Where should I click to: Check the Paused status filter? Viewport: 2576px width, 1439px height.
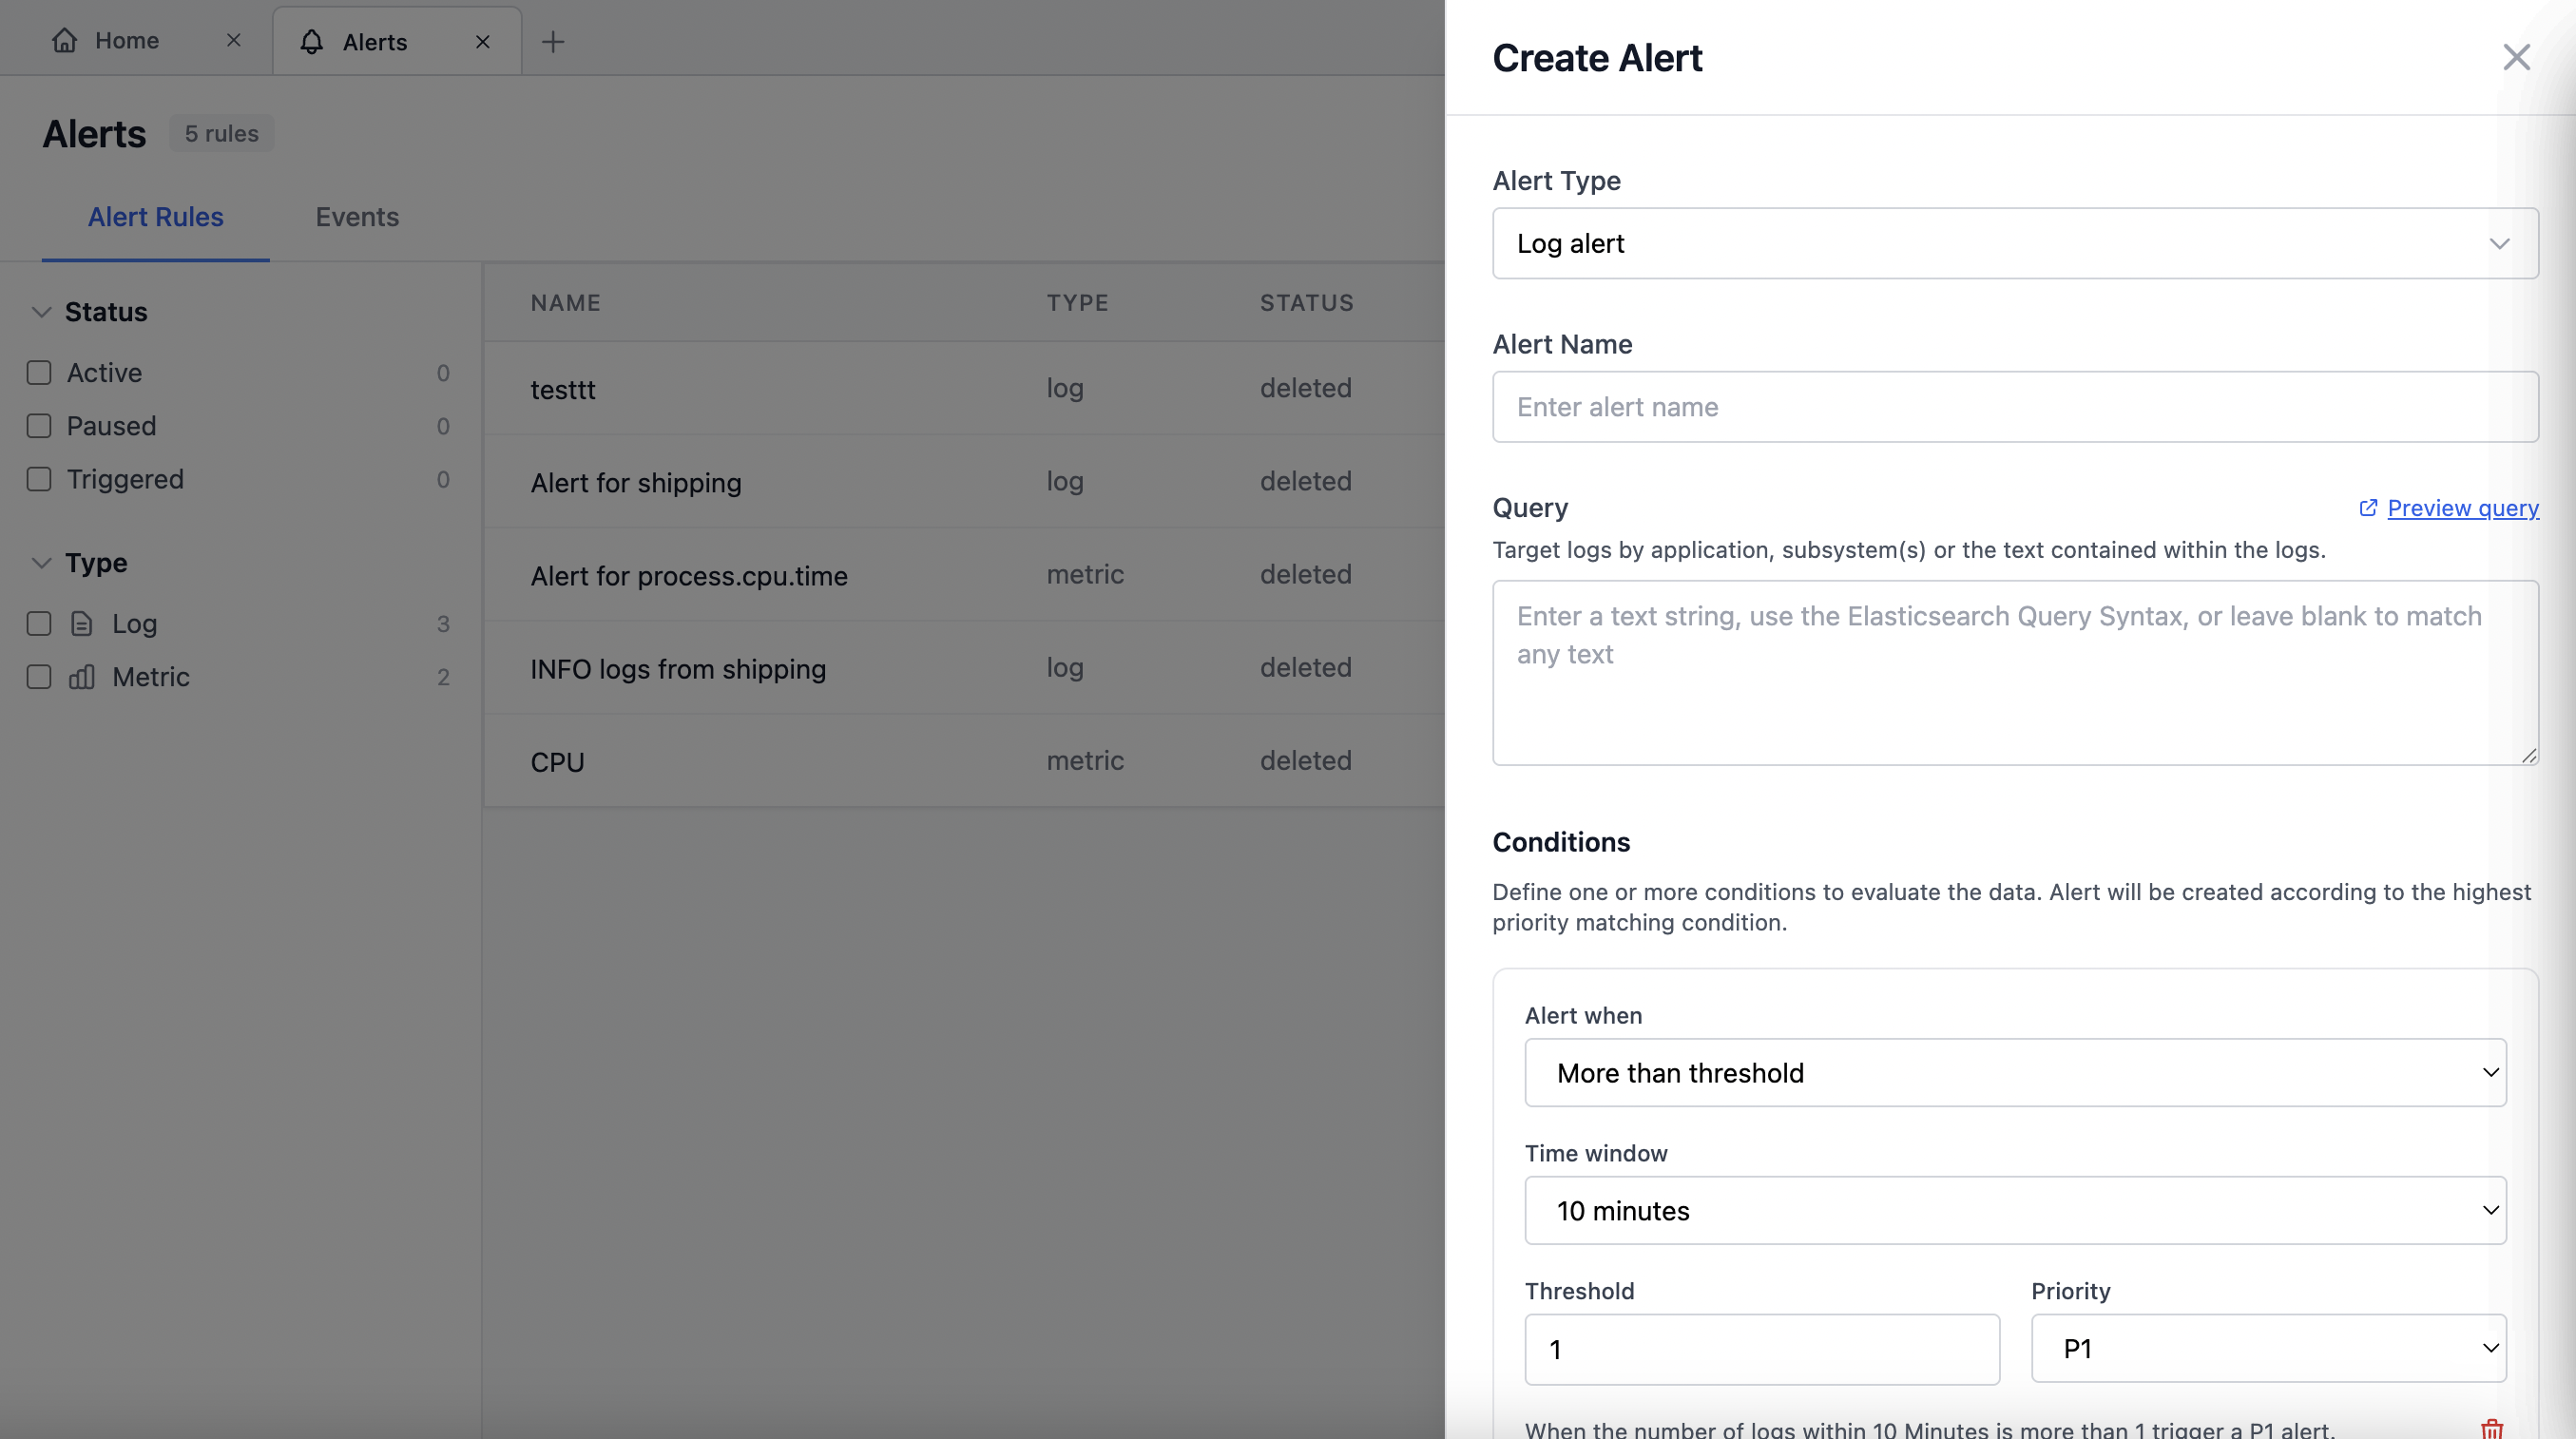coord(39,425)
